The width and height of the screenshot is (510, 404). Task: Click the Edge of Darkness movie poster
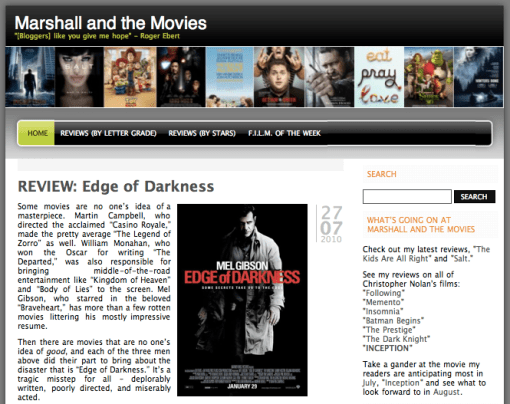coord(242,300)
